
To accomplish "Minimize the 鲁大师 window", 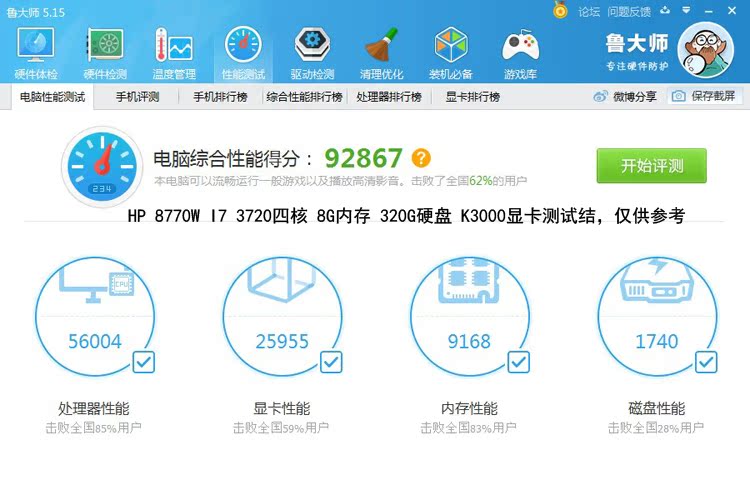I will (709, 11).
